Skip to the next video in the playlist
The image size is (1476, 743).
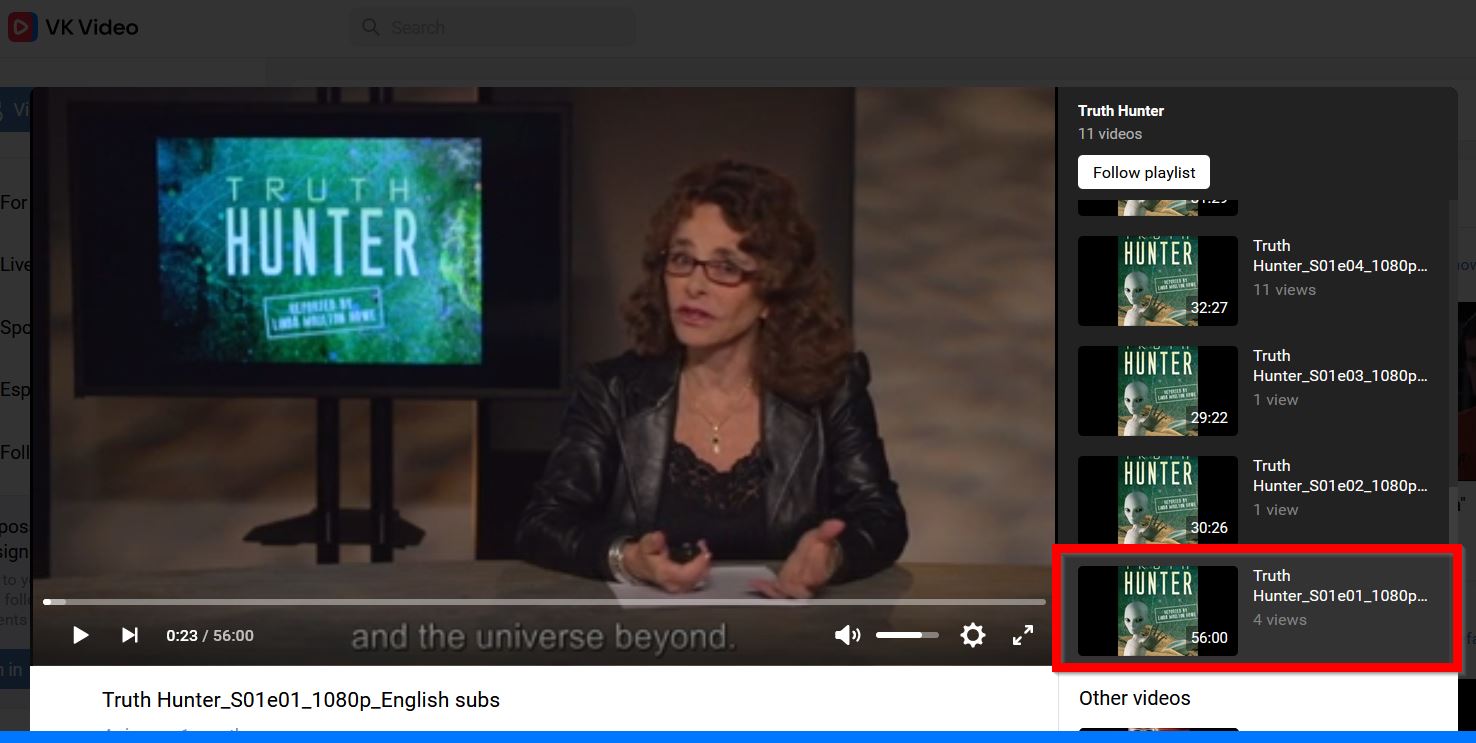pos(130,635)
